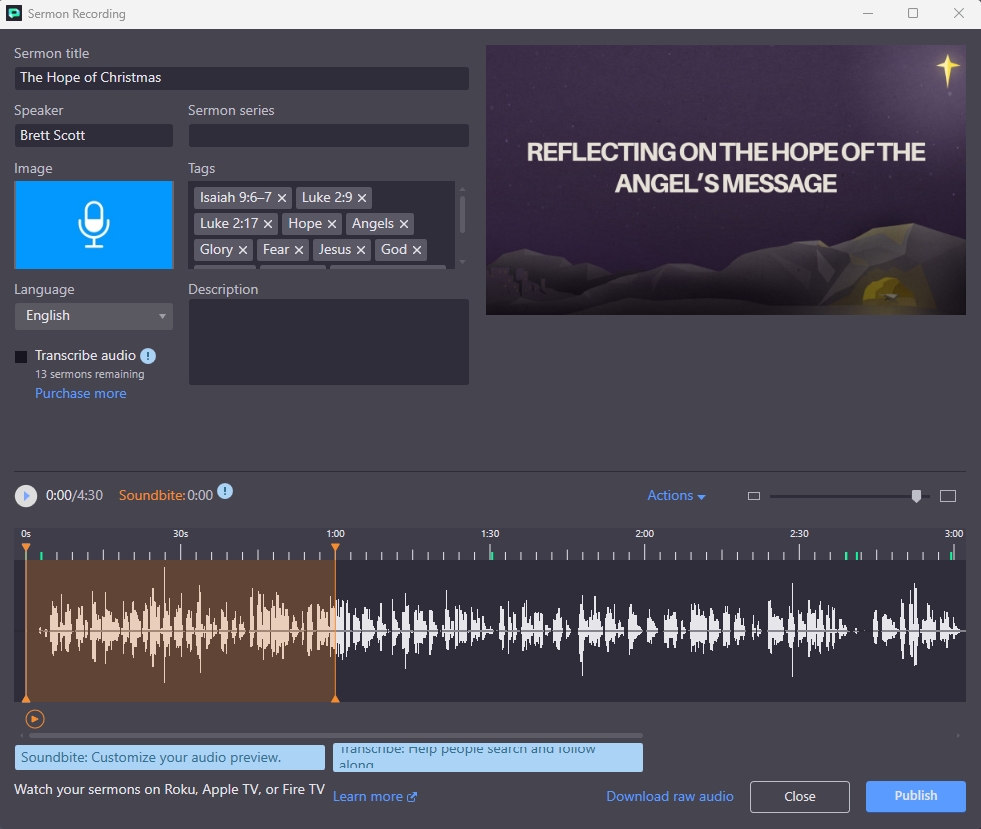The height and width of the screenshot is (829, 981).
Task: Click the Transcribe audio info icon
Action: pos(148,356)
